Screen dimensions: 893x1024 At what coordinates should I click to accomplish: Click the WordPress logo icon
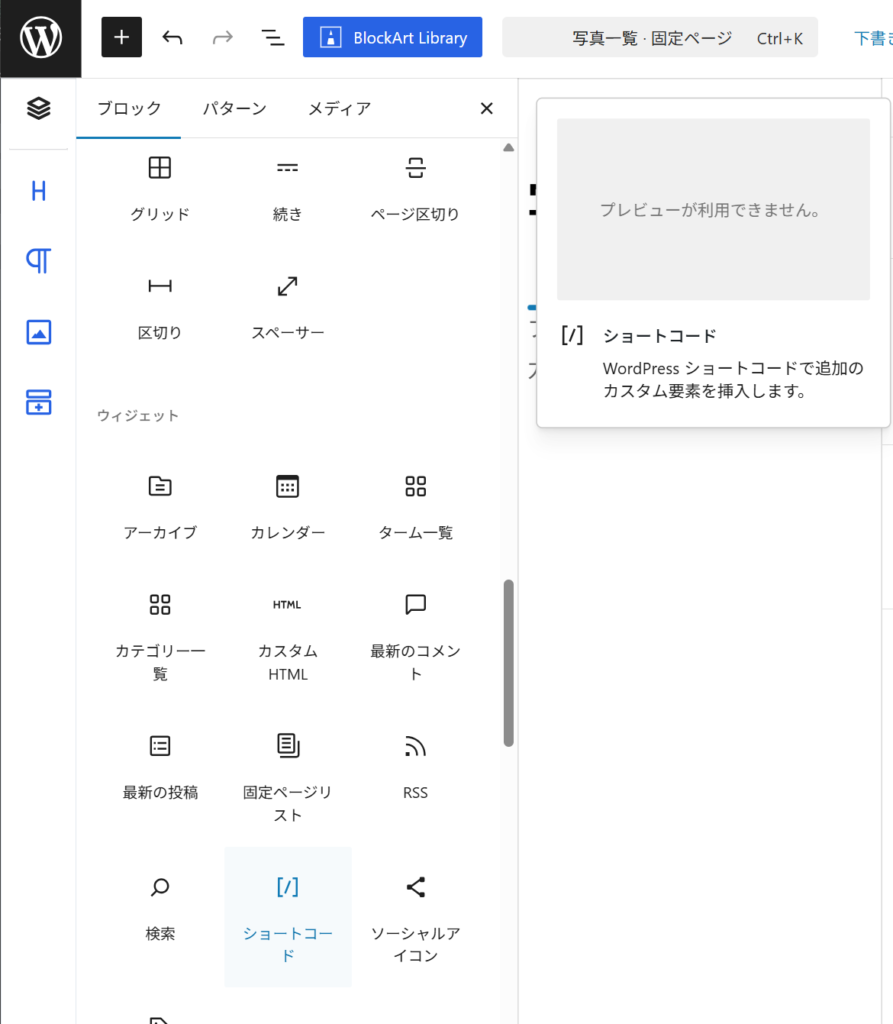coord(41,38)
